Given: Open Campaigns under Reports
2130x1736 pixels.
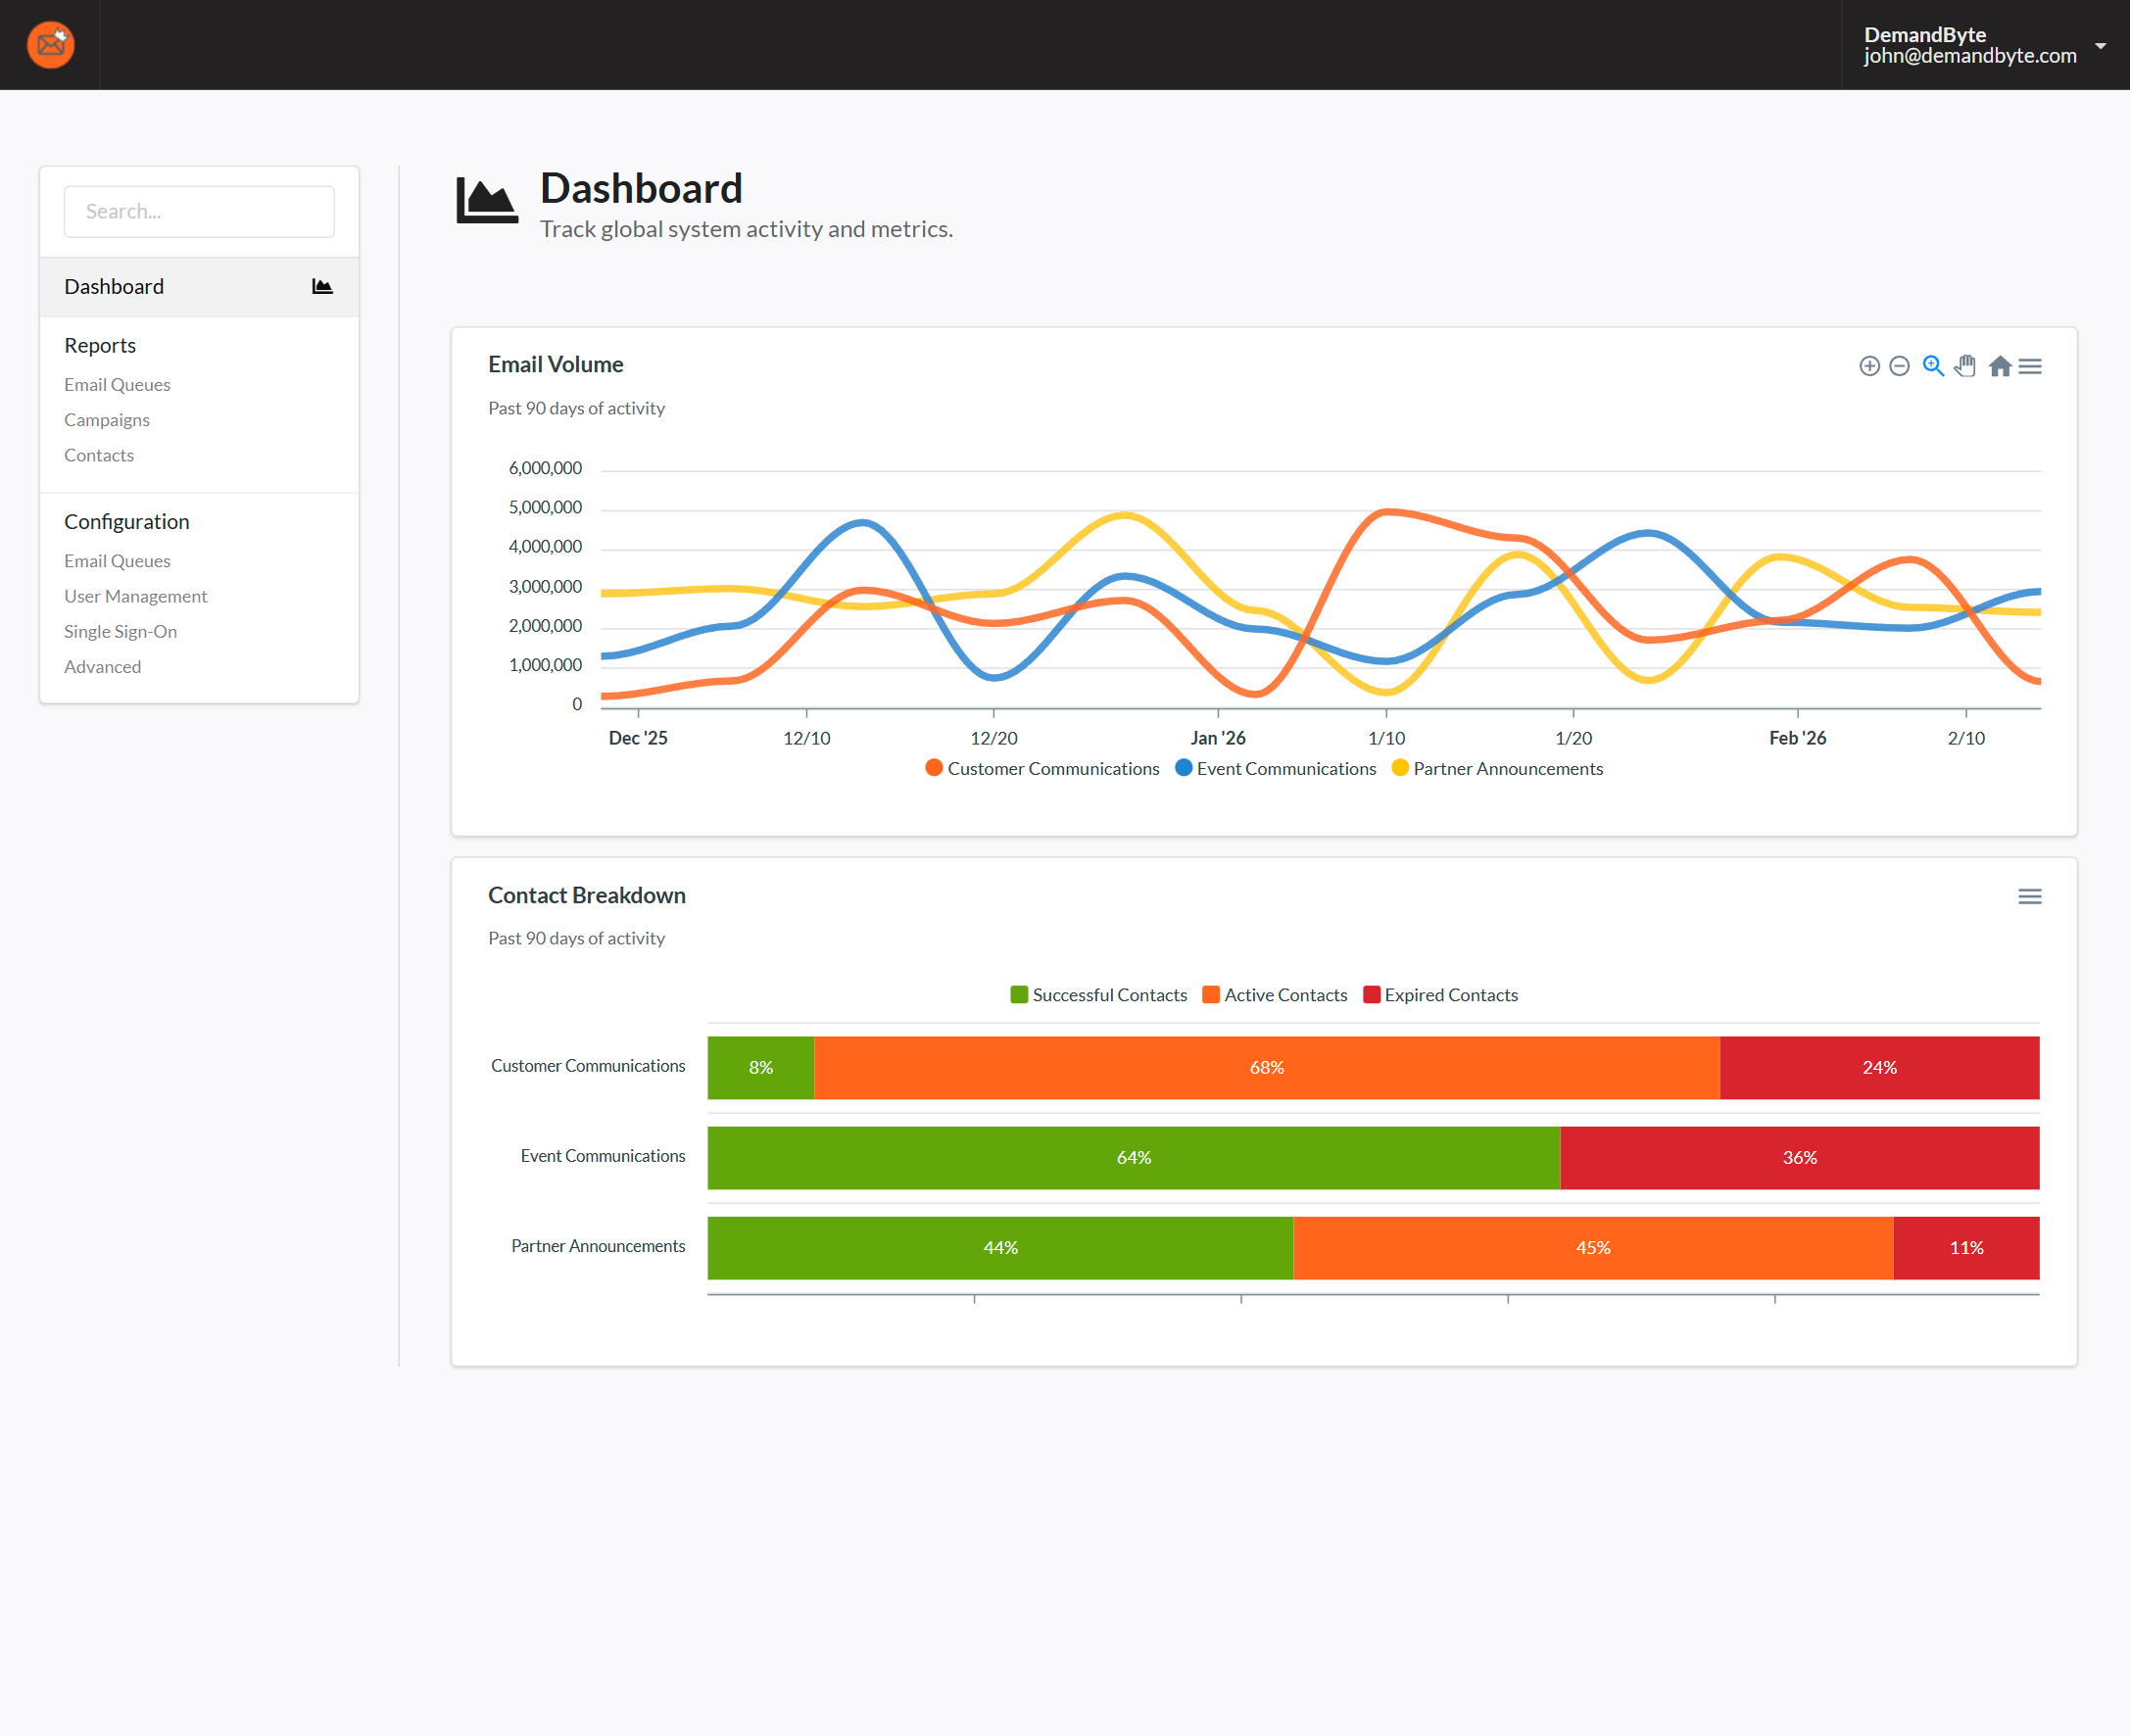Looking at the screenshot, I should 107,420.
